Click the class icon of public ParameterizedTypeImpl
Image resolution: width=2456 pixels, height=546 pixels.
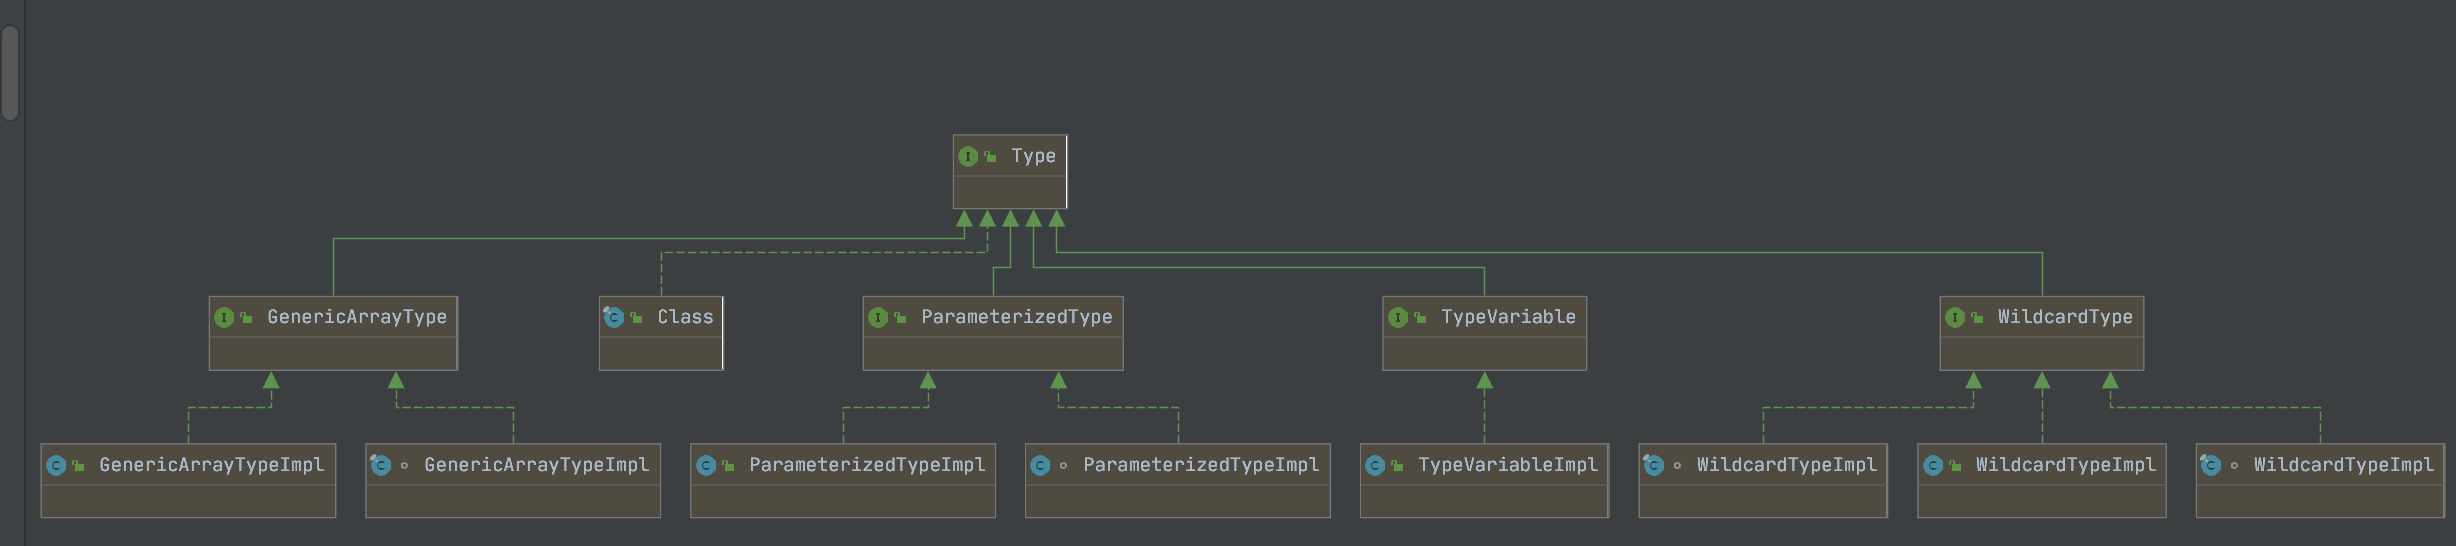(x=706, y=465)
